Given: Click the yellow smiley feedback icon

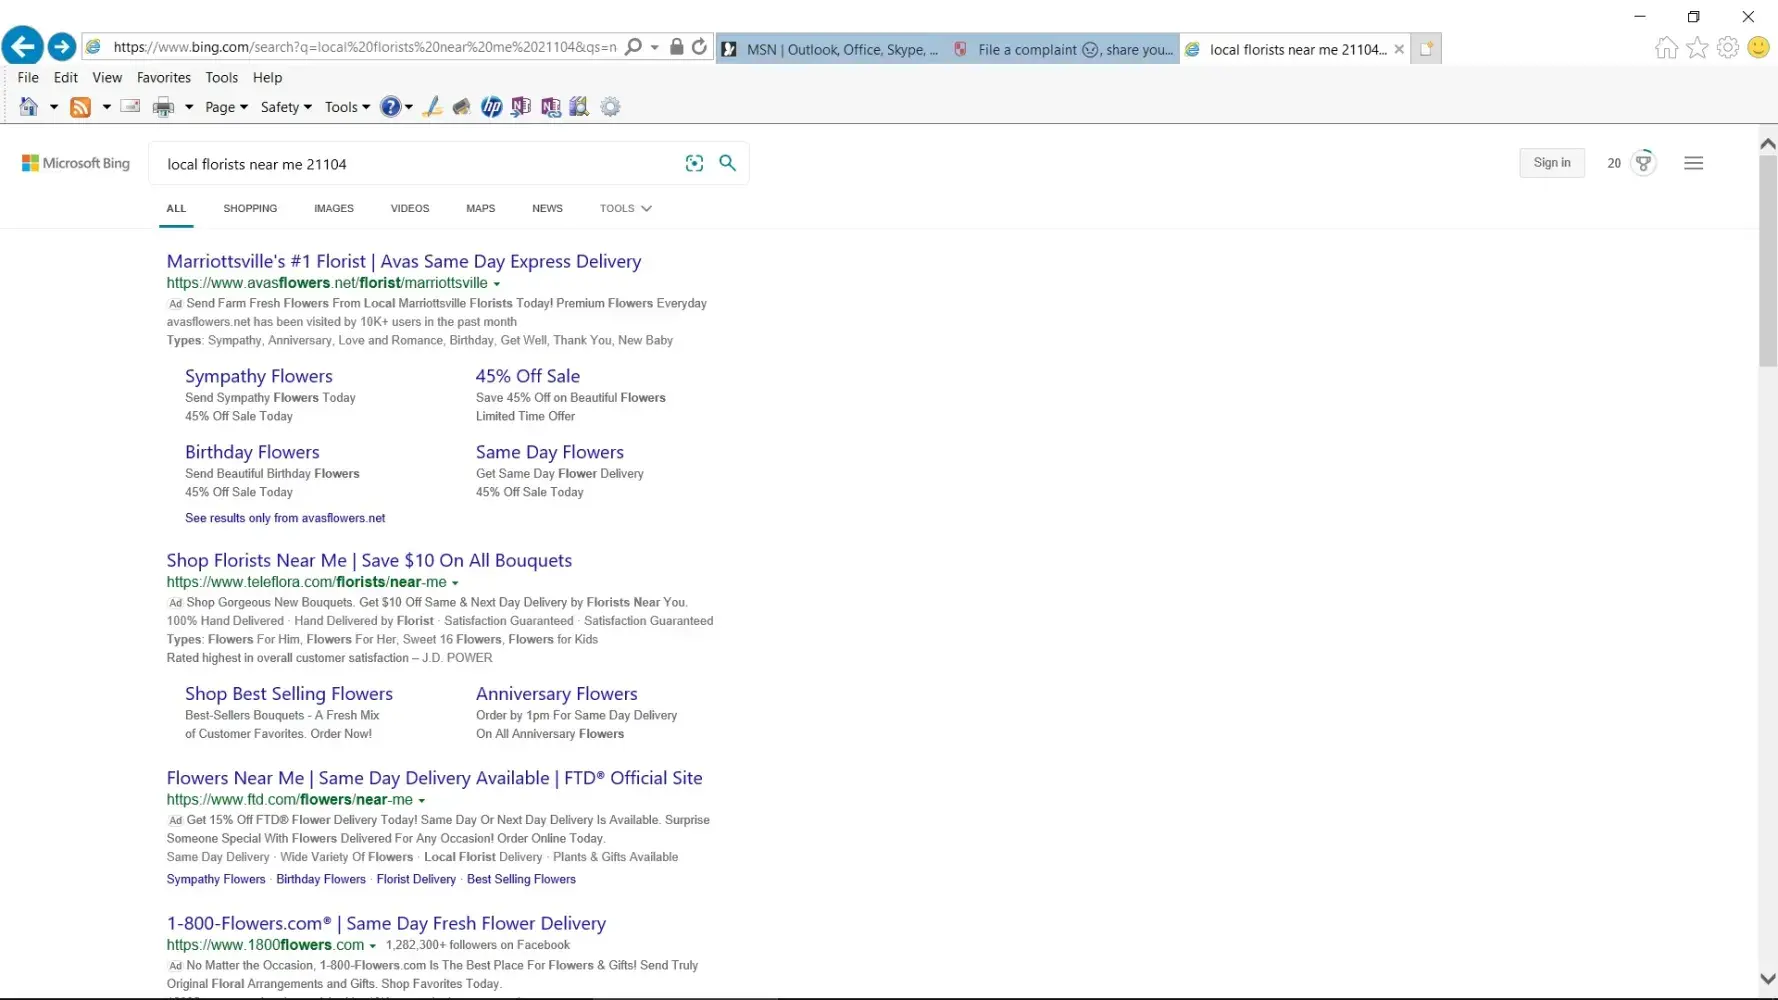Looking at the screenshot, I should click(1758, 48).
